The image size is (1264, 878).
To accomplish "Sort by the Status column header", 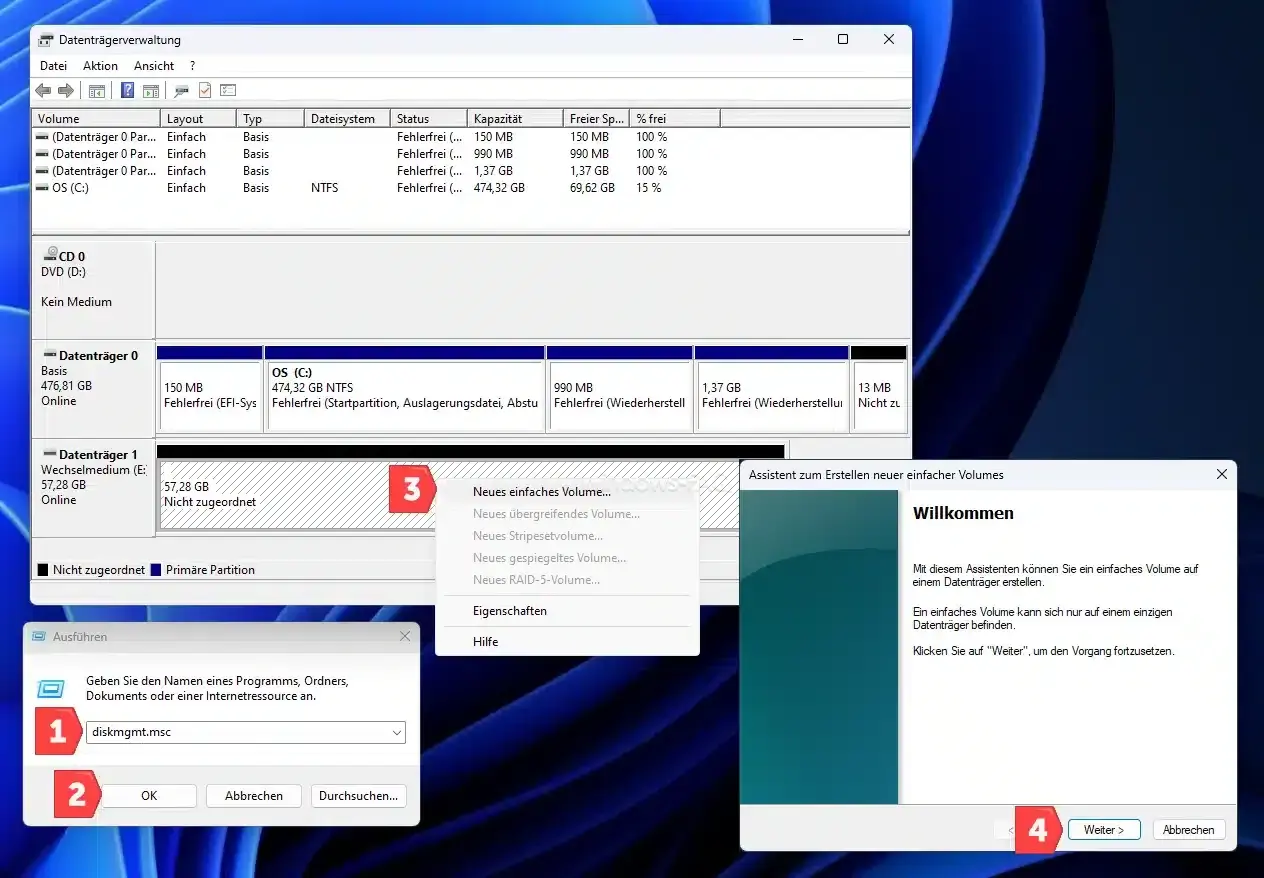I will [x=429, y=119].
